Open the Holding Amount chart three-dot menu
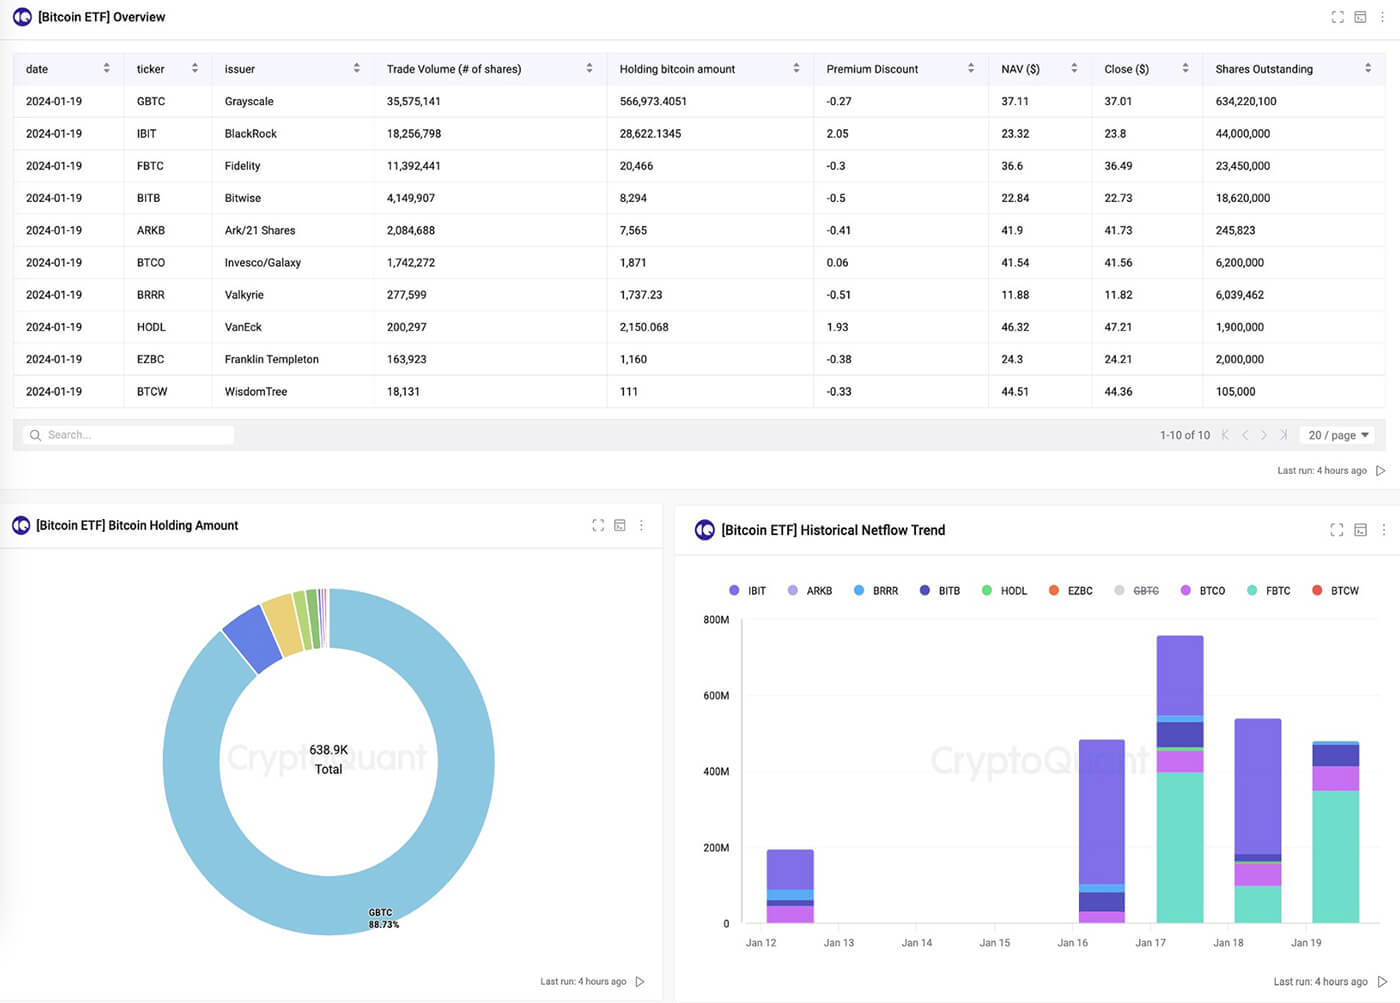 click(x=642, y=525)
